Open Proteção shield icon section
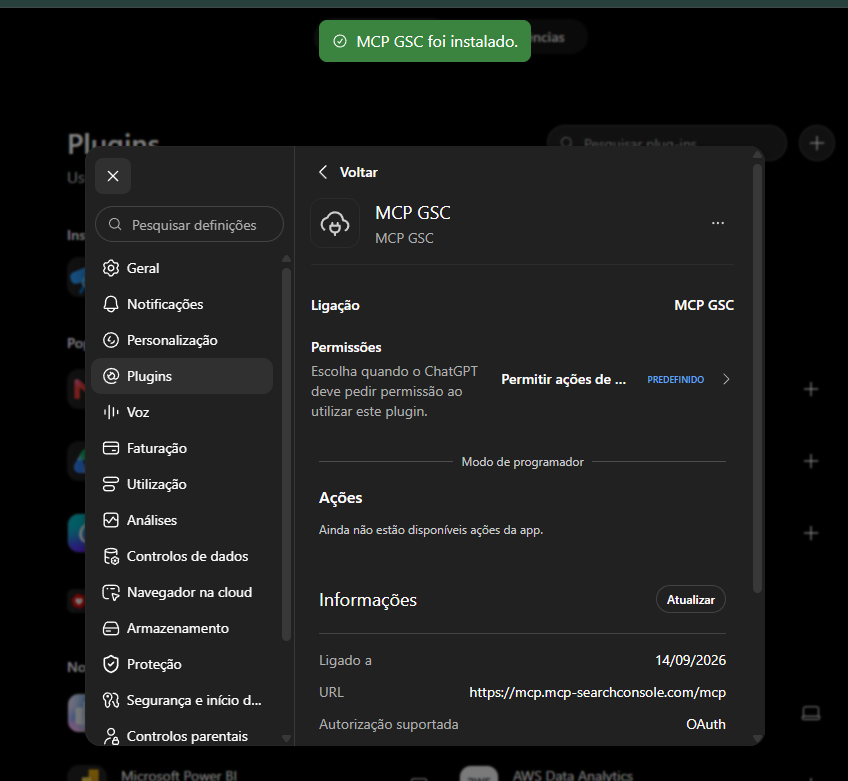The width and height of the screenshot is (848, 781). 111,664
